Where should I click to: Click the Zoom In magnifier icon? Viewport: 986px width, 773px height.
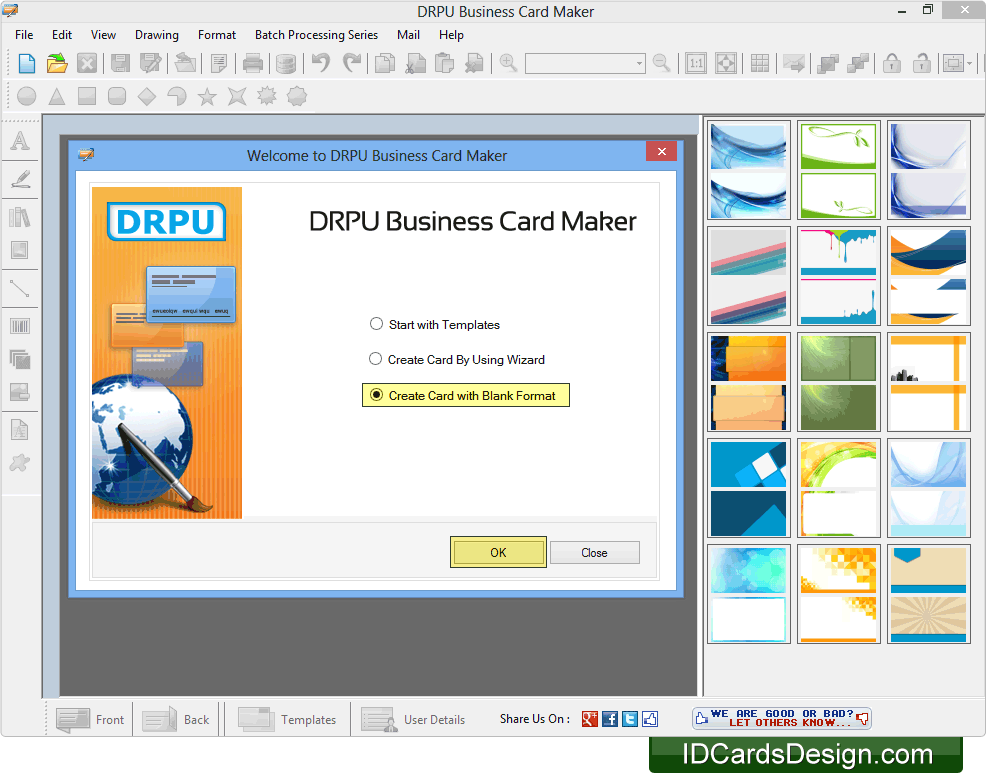point(508,64)
